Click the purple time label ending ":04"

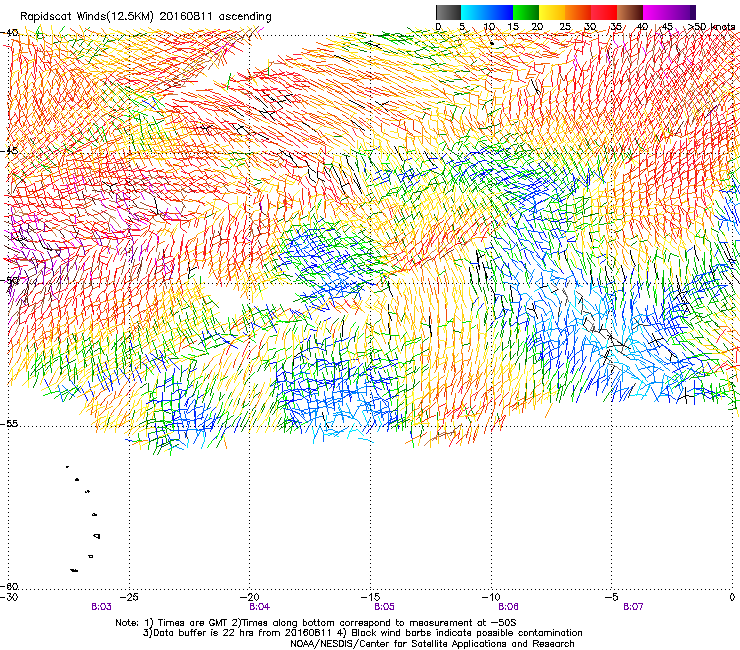[x=260, y=607]
